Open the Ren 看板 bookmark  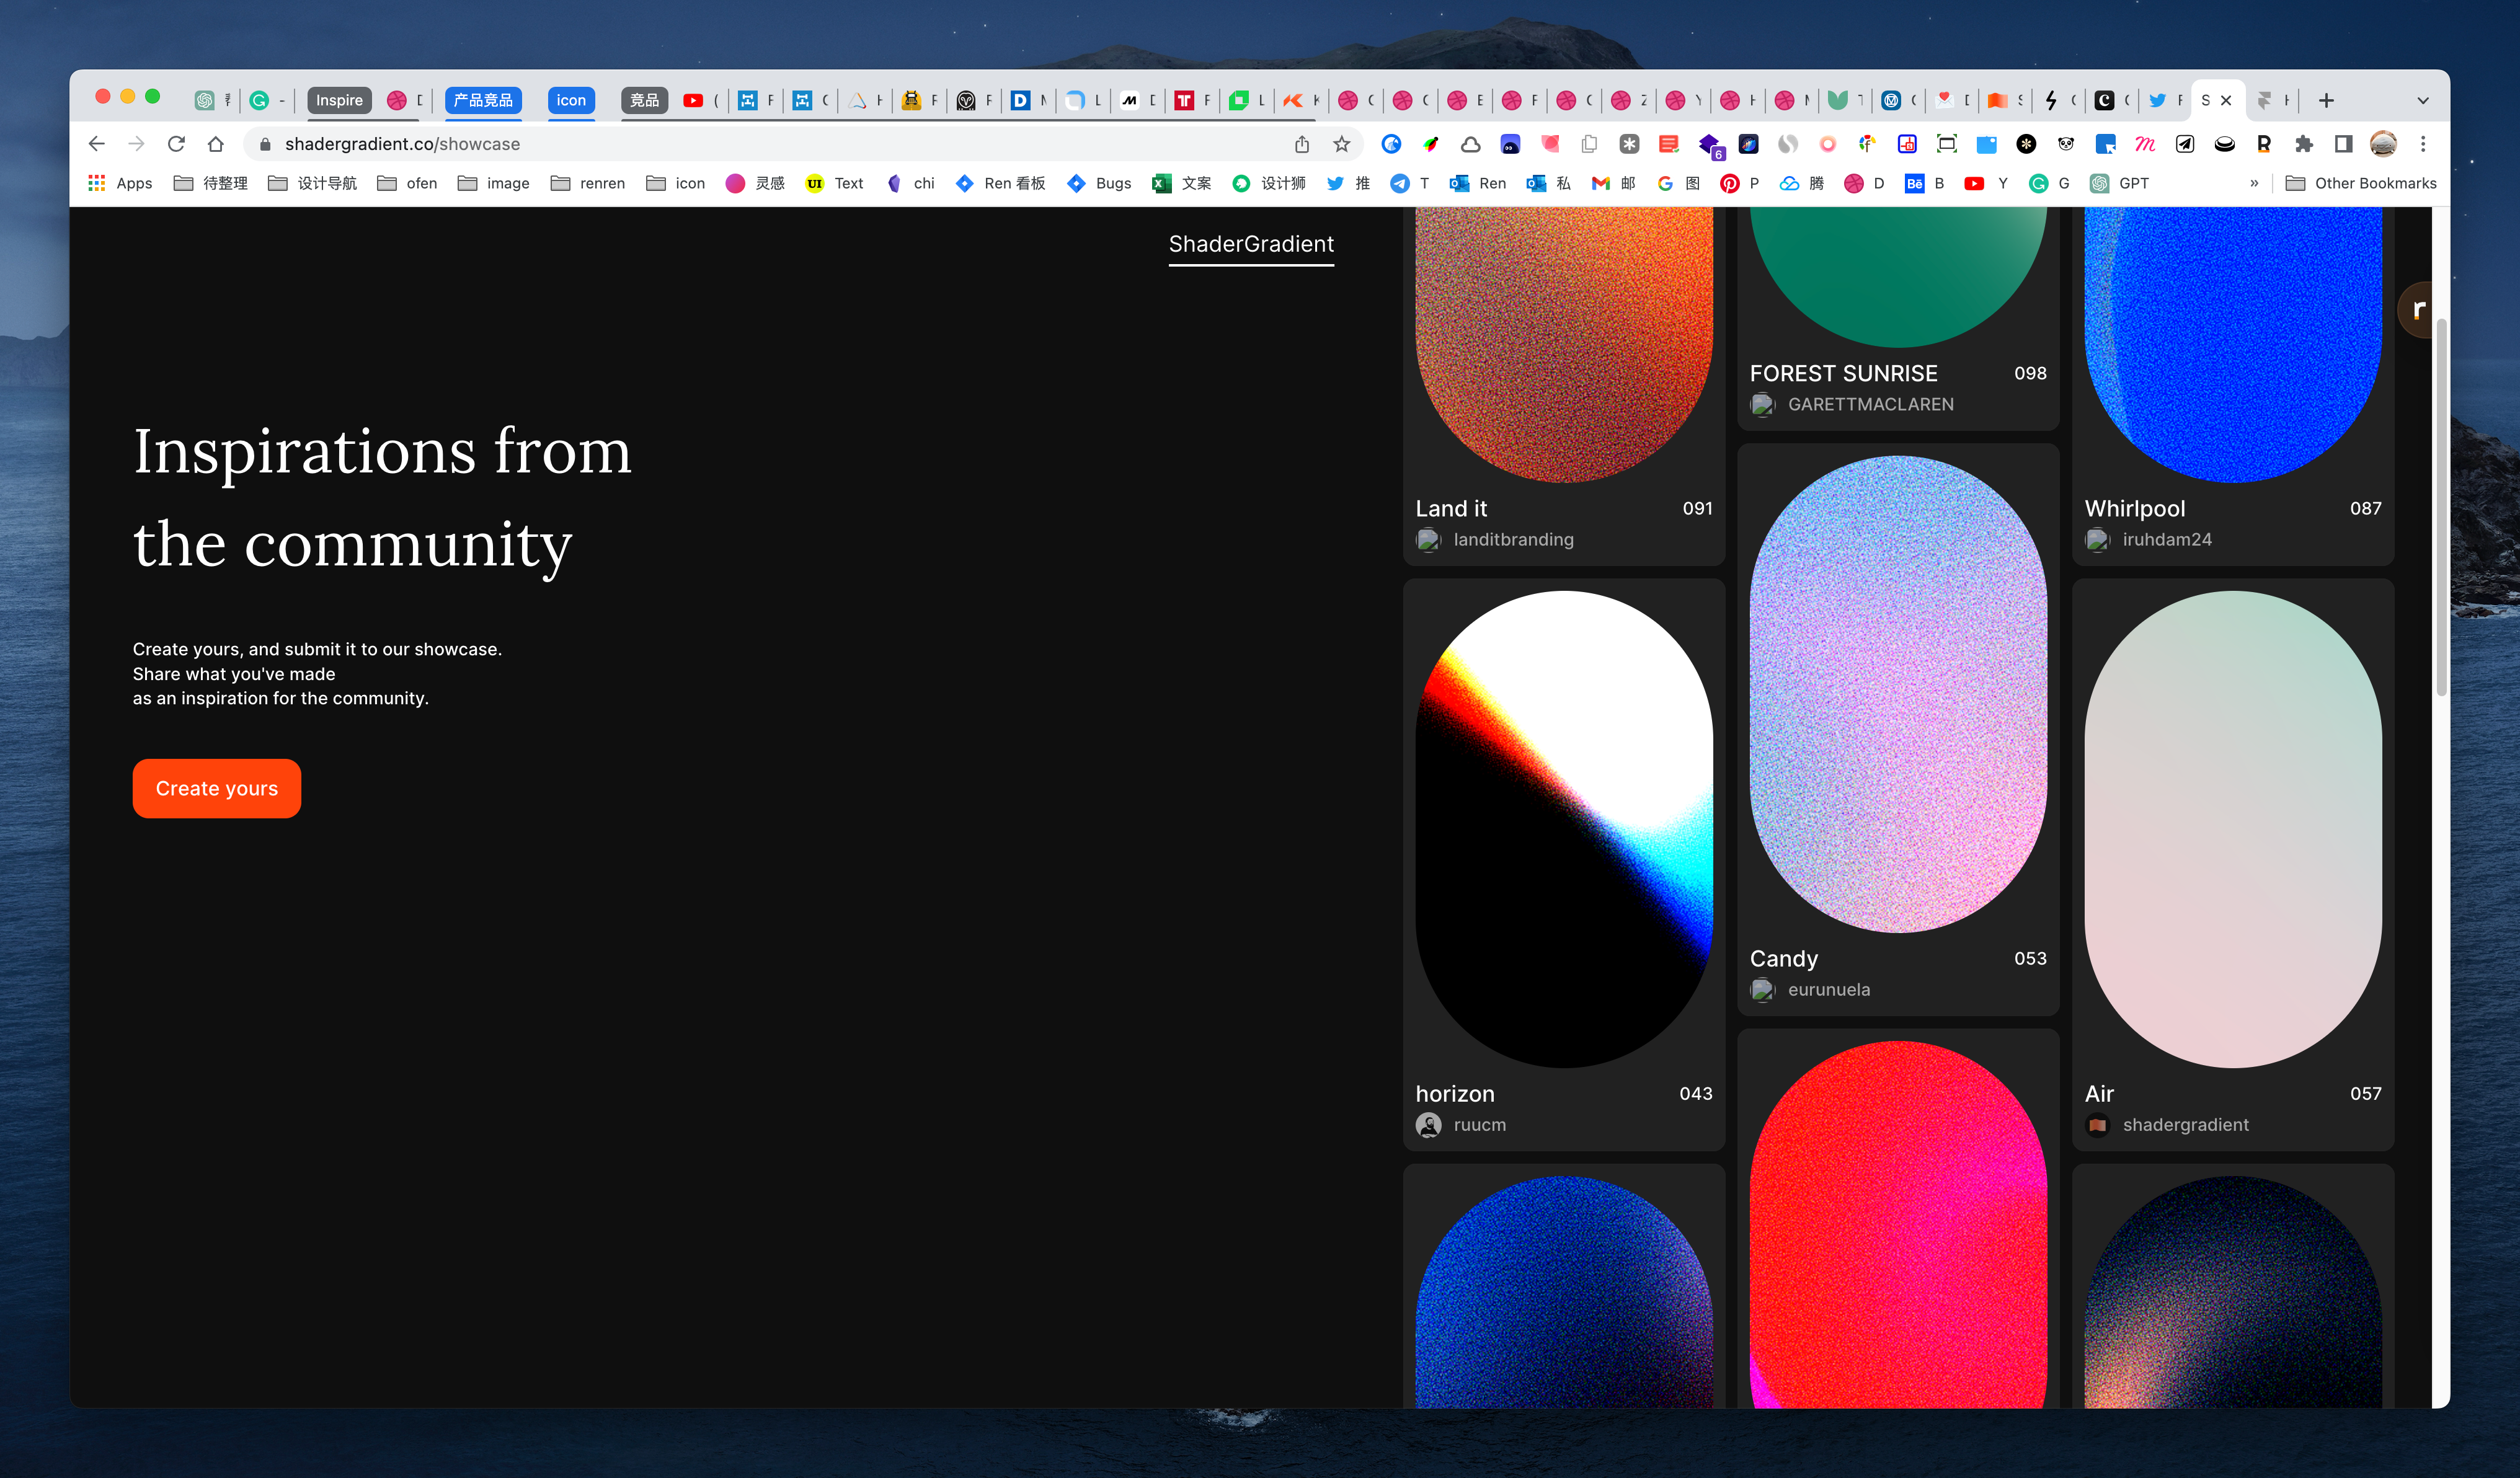[1000, 183]
